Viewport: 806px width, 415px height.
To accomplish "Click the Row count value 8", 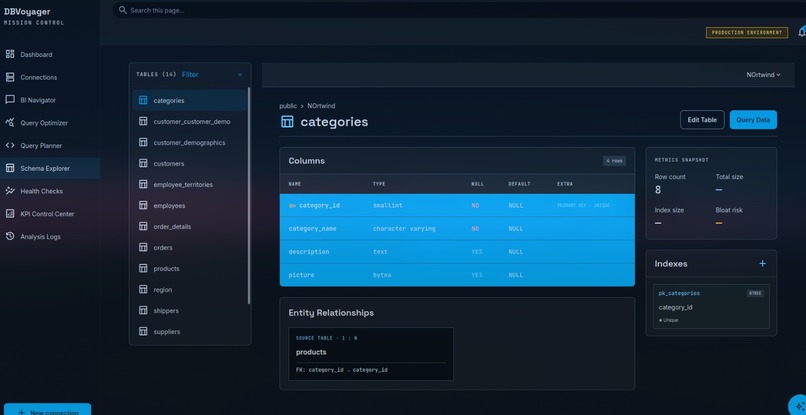I will (x=658, y=190).
